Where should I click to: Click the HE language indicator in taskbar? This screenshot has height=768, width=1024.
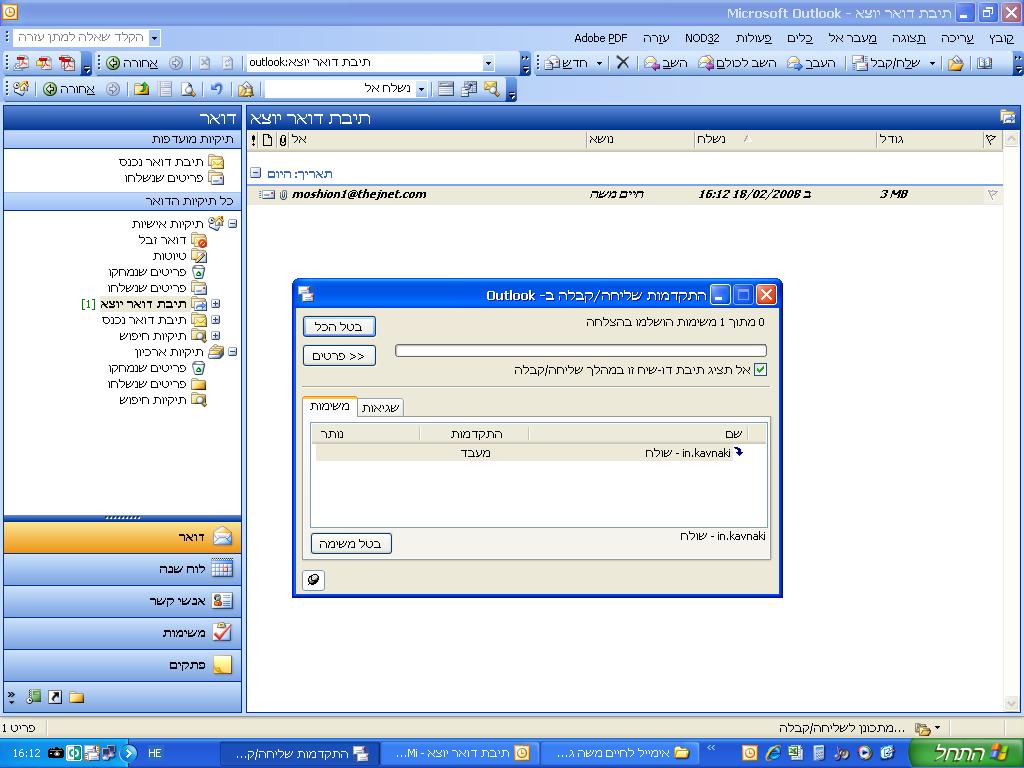coord(155,753)
